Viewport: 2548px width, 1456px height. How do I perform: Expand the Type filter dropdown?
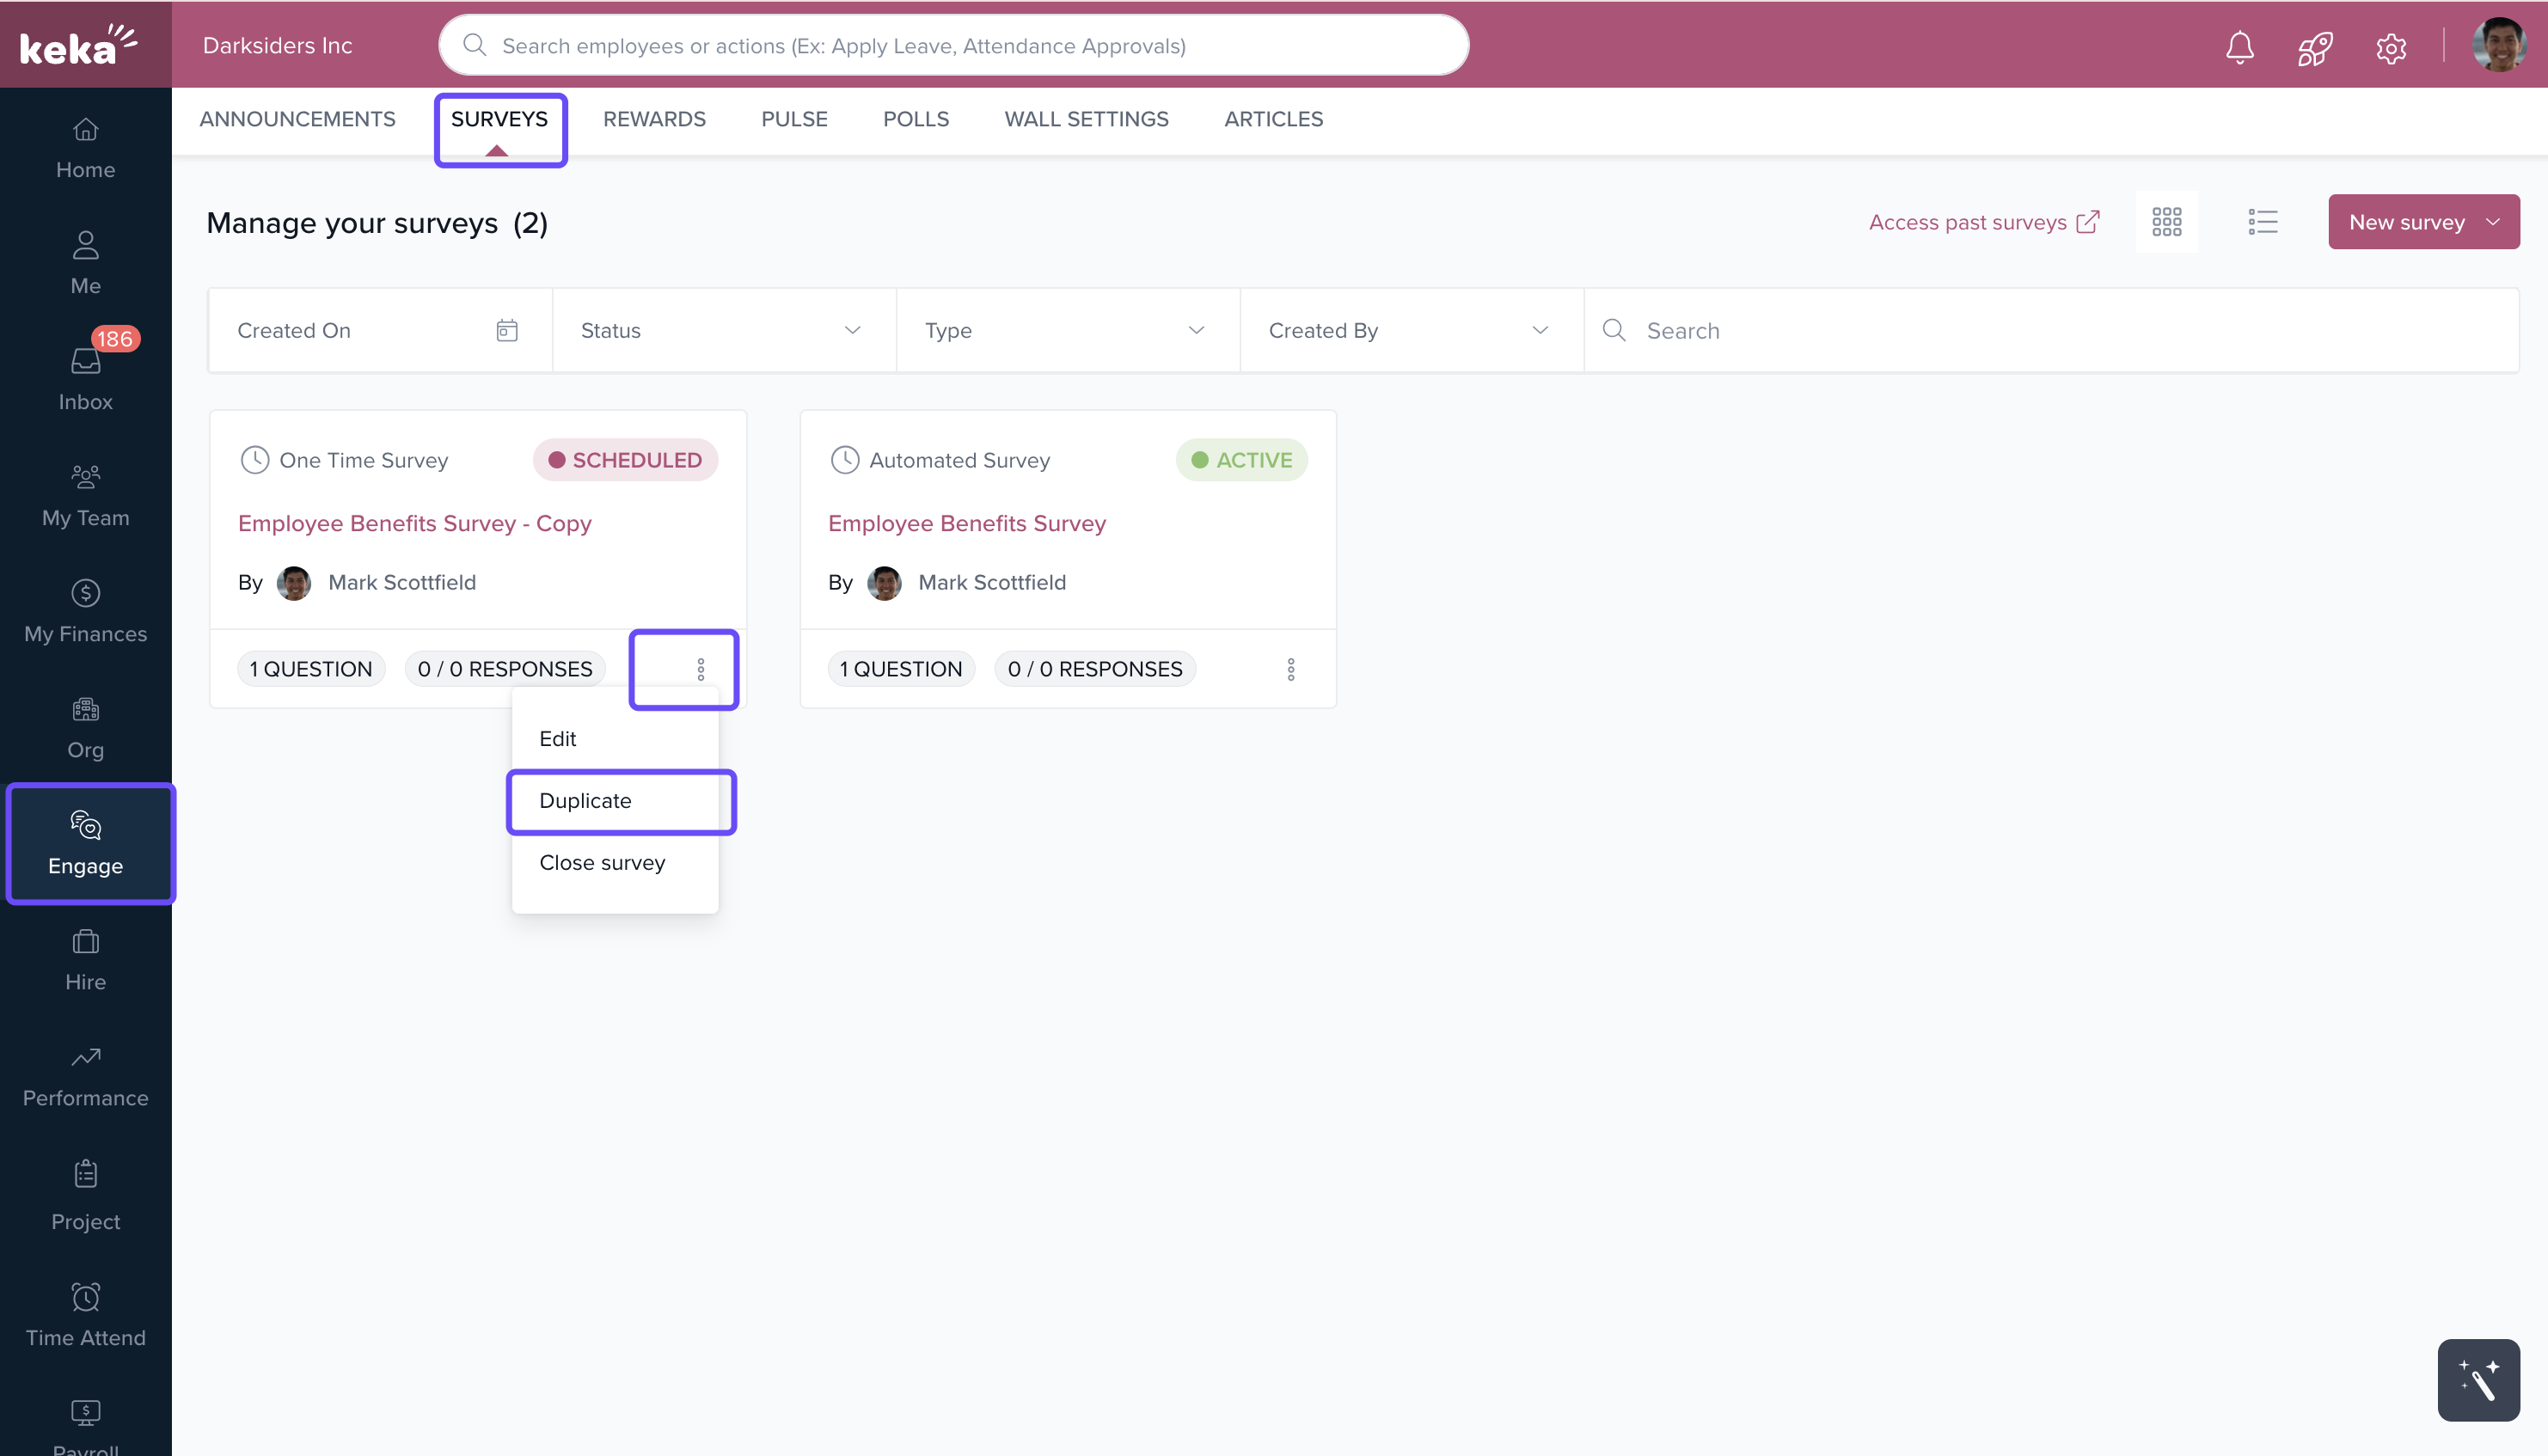tap(1067, 331)
